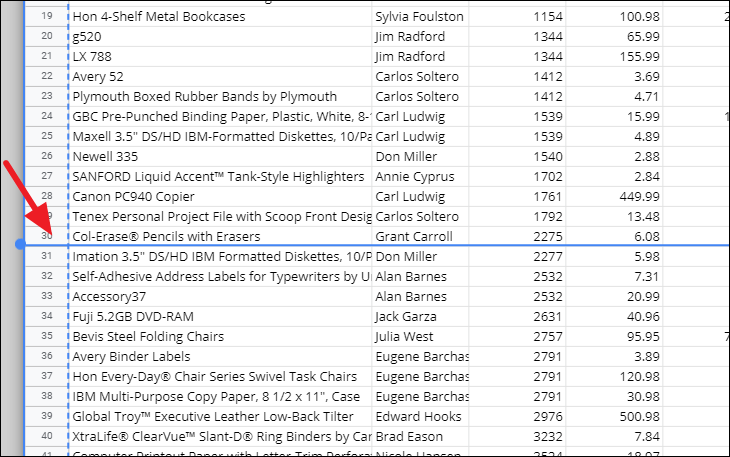The width and height of the screenshot is (730, 457).
Task: Click cell 'Fuji 5.2GB DVD-RAM'
Action: pos(220,316)
